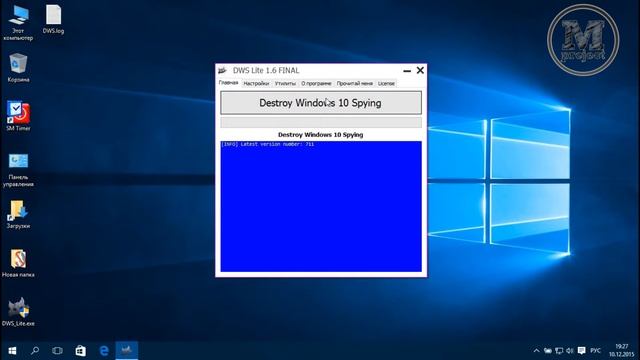This screenshot has height=360, width=640.
Task: Select the DWS.log file on desktop
Action: [53, 20]
